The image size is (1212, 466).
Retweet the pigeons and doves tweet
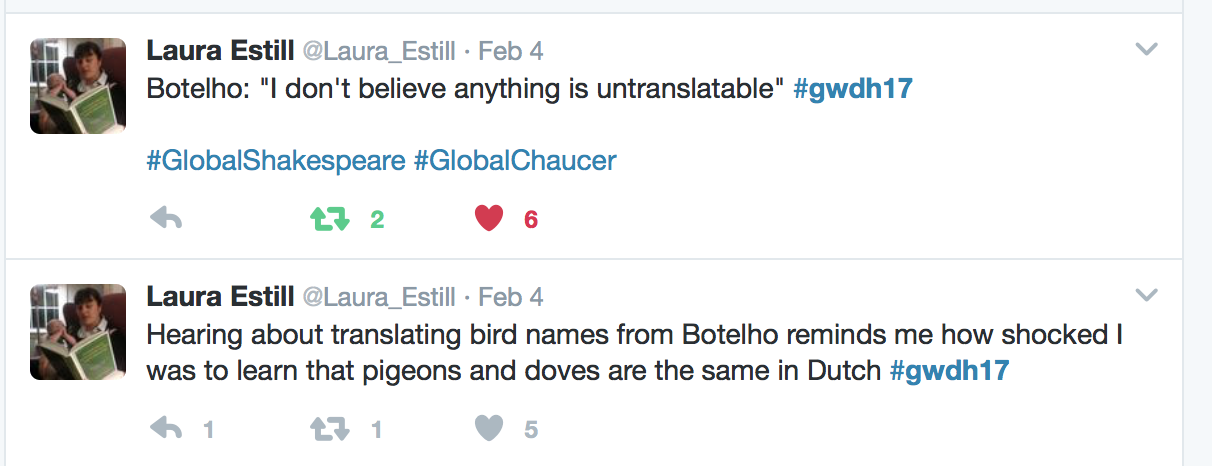click(x=330, y=429)
